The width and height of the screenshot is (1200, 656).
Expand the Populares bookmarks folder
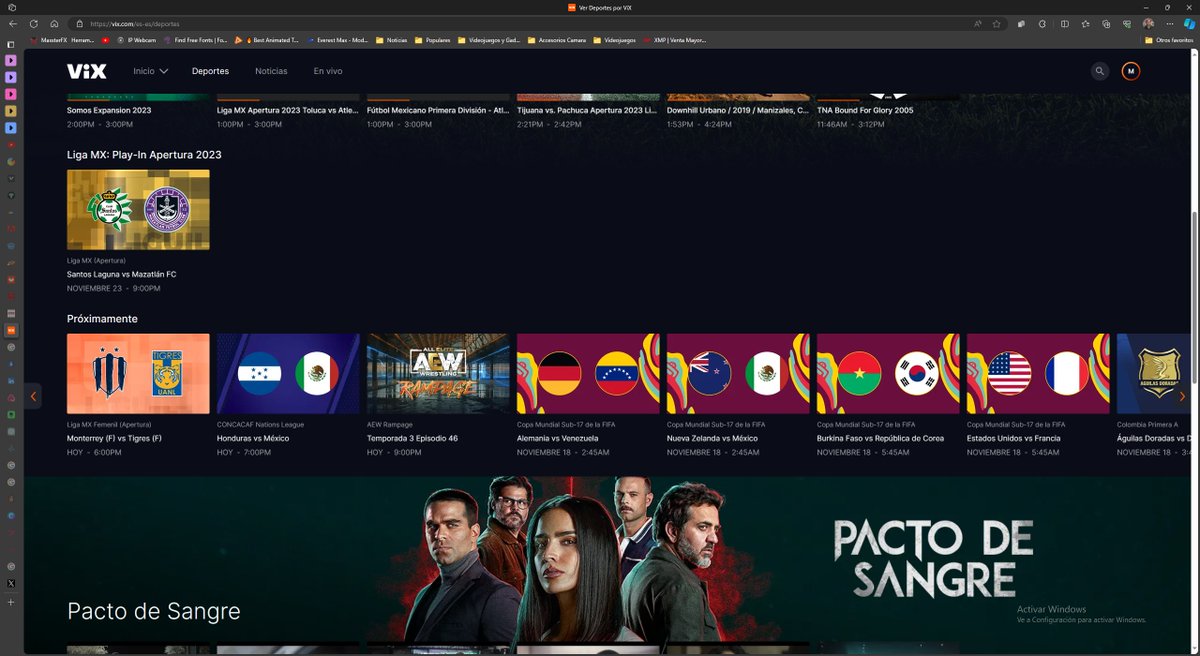point(434,40)
